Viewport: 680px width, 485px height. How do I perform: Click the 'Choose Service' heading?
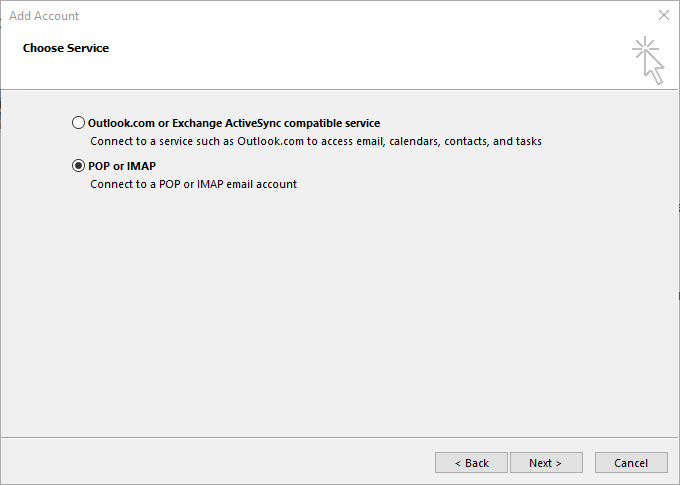tap(66, 48)
